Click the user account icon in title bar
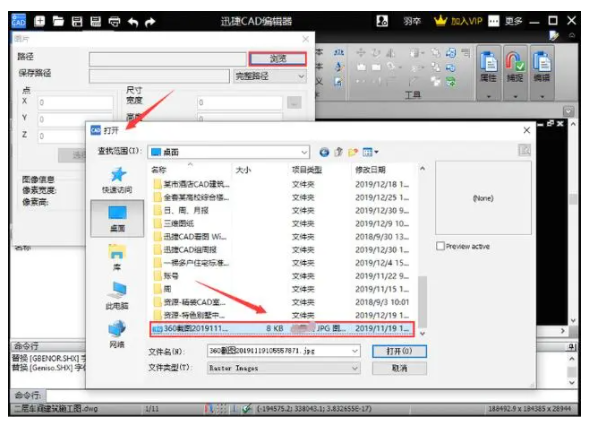The height and width of the screenshot is (423, 590). coord(382,21)
